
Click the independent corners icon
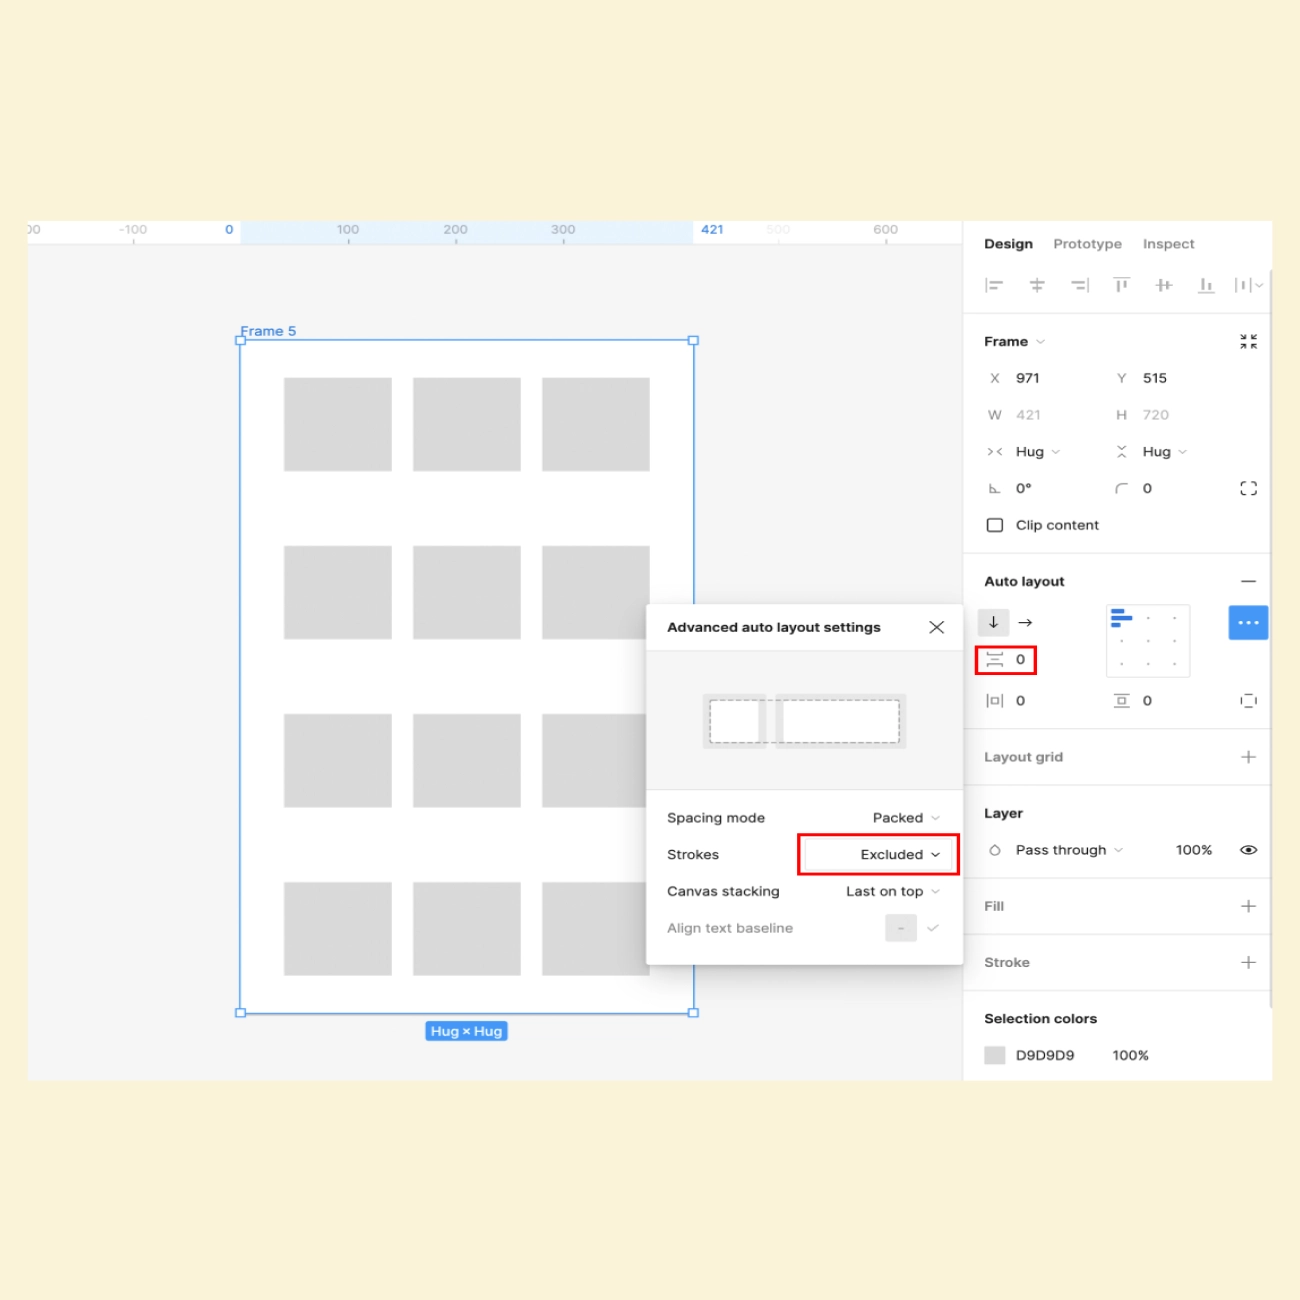click(1248, 489)
